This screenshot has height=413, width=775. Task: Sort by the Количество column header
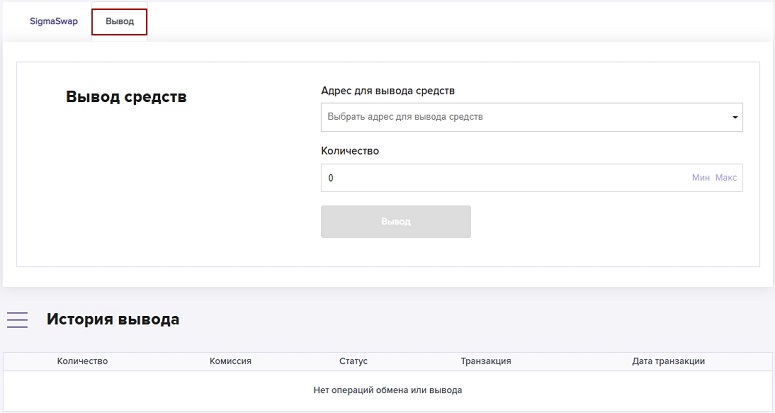click(x=82, y=361)
